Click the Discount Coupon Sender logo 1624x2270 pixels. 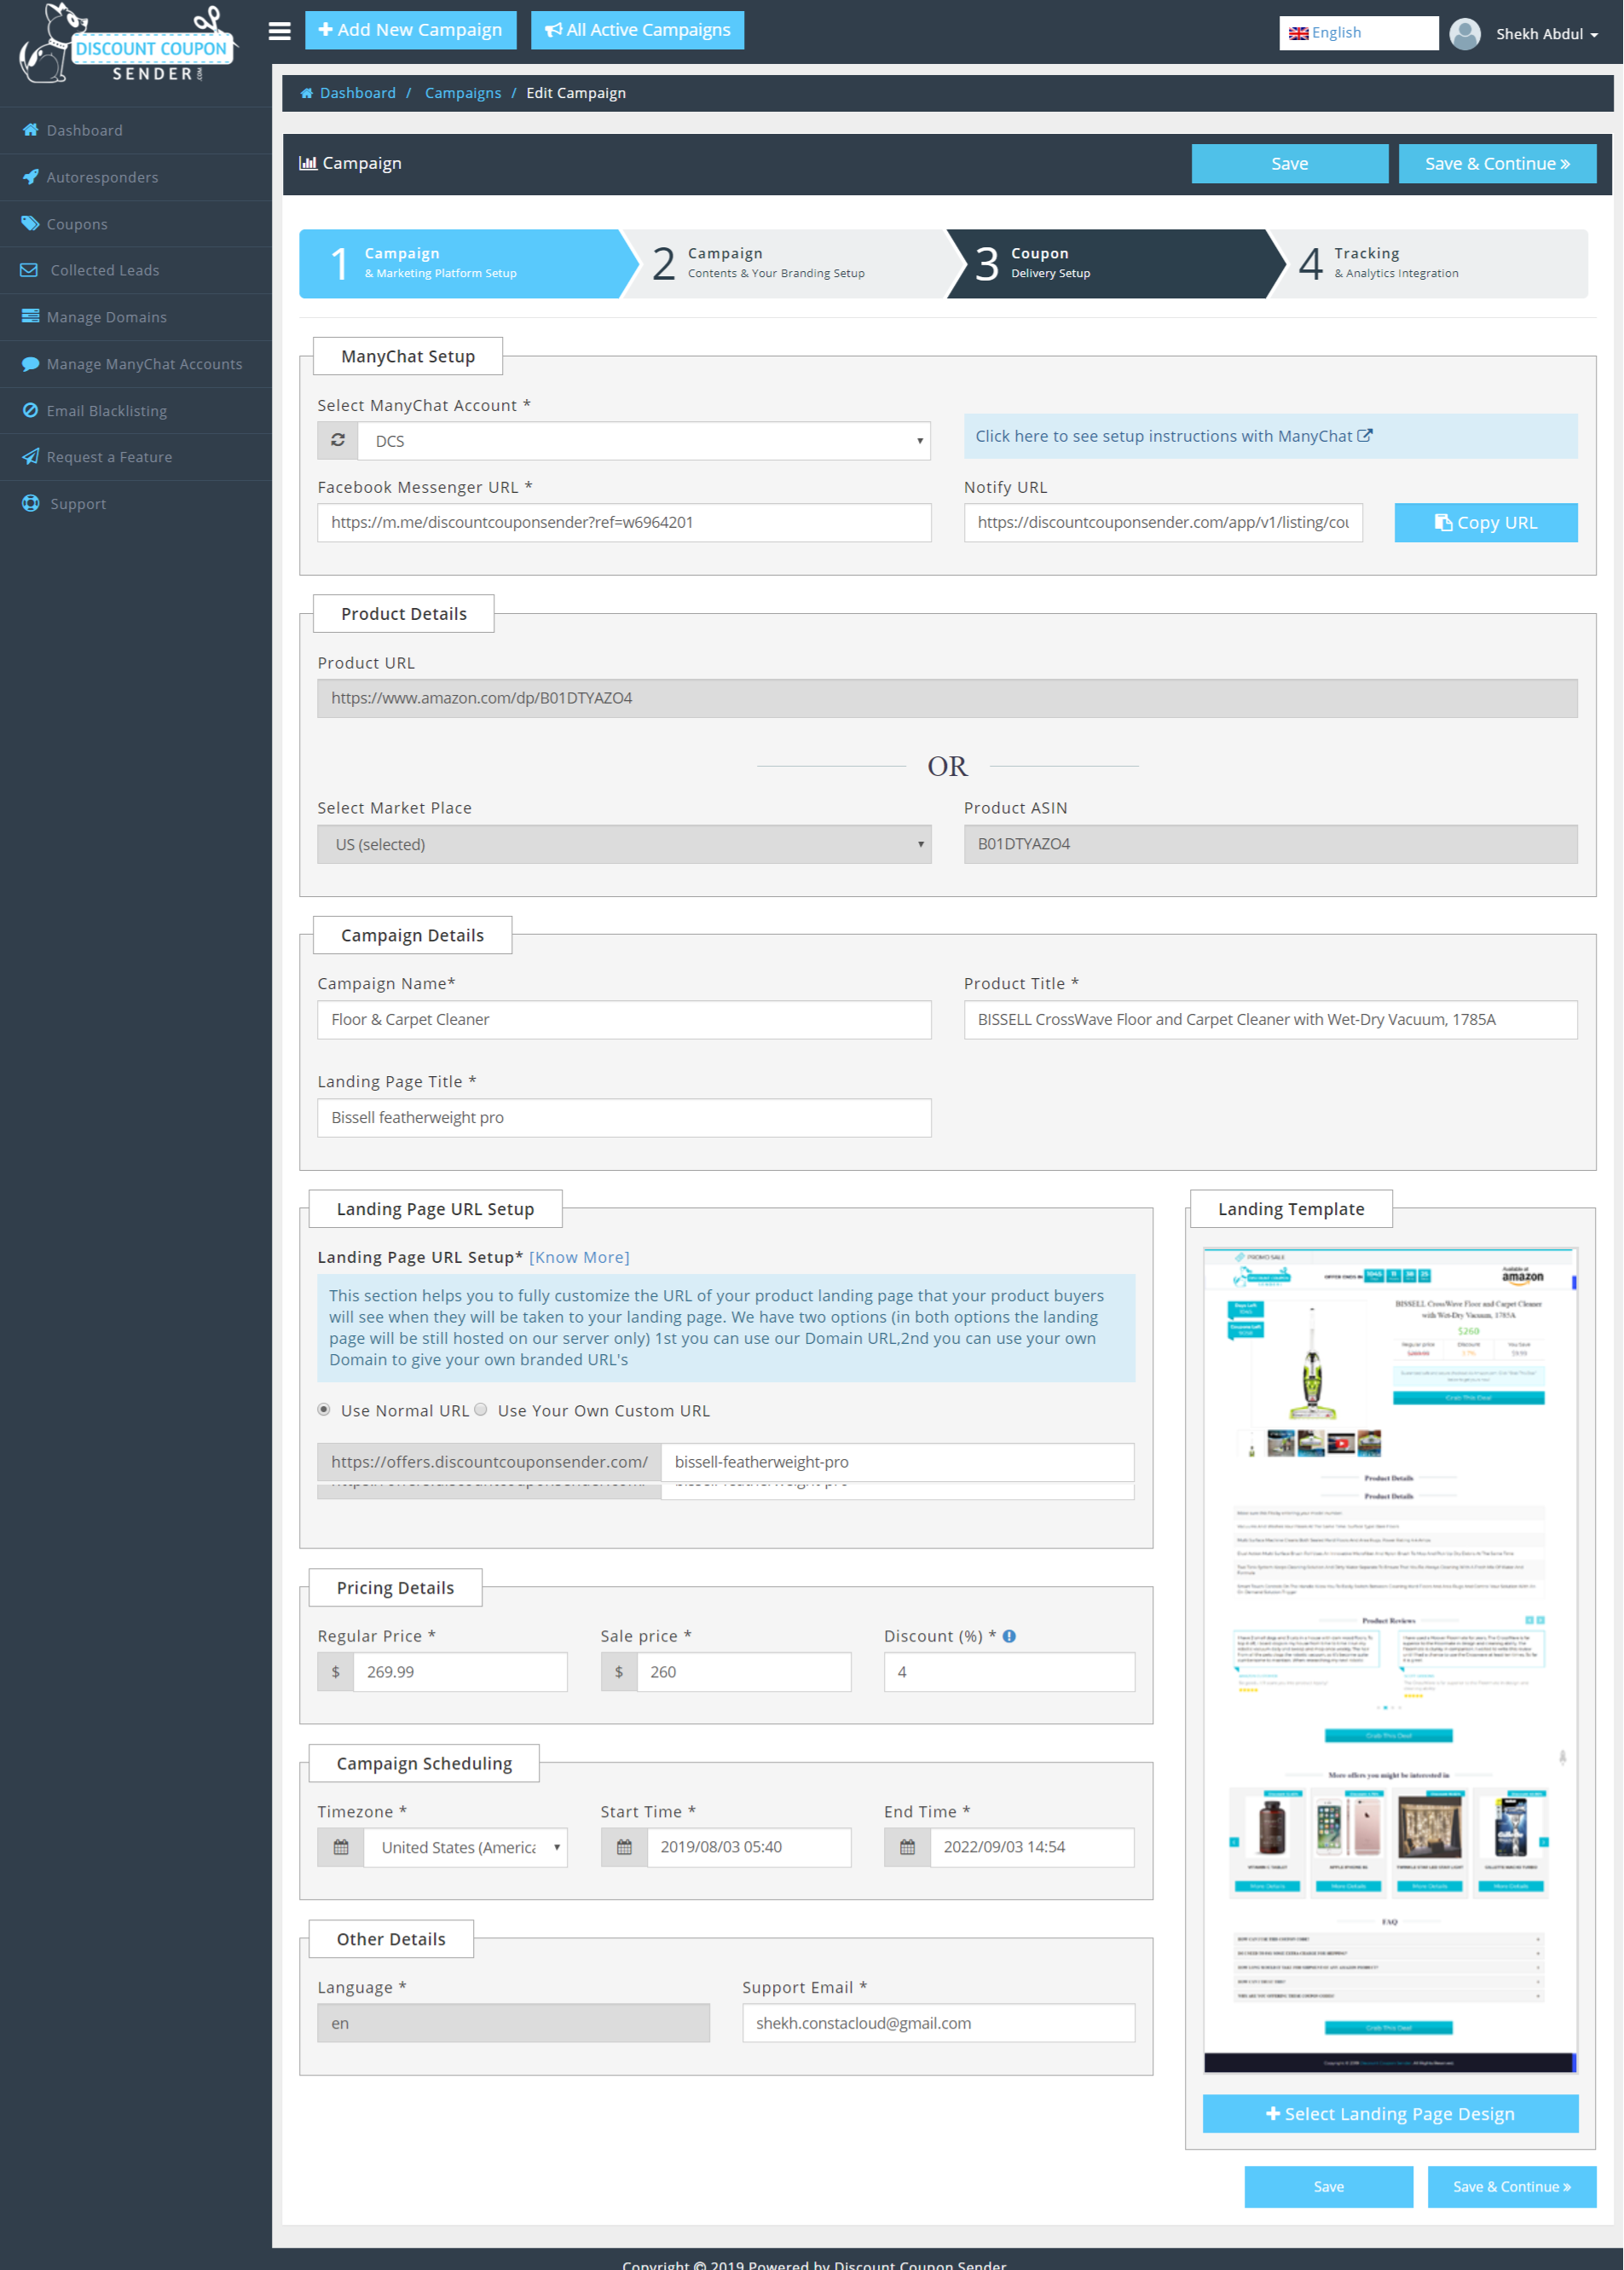(x=127, y=44)
